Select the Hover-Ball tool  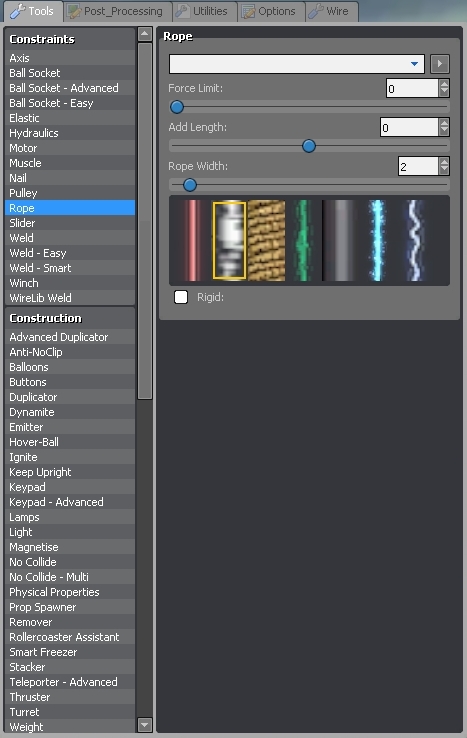pyautogui.click(x=70, y=442)
